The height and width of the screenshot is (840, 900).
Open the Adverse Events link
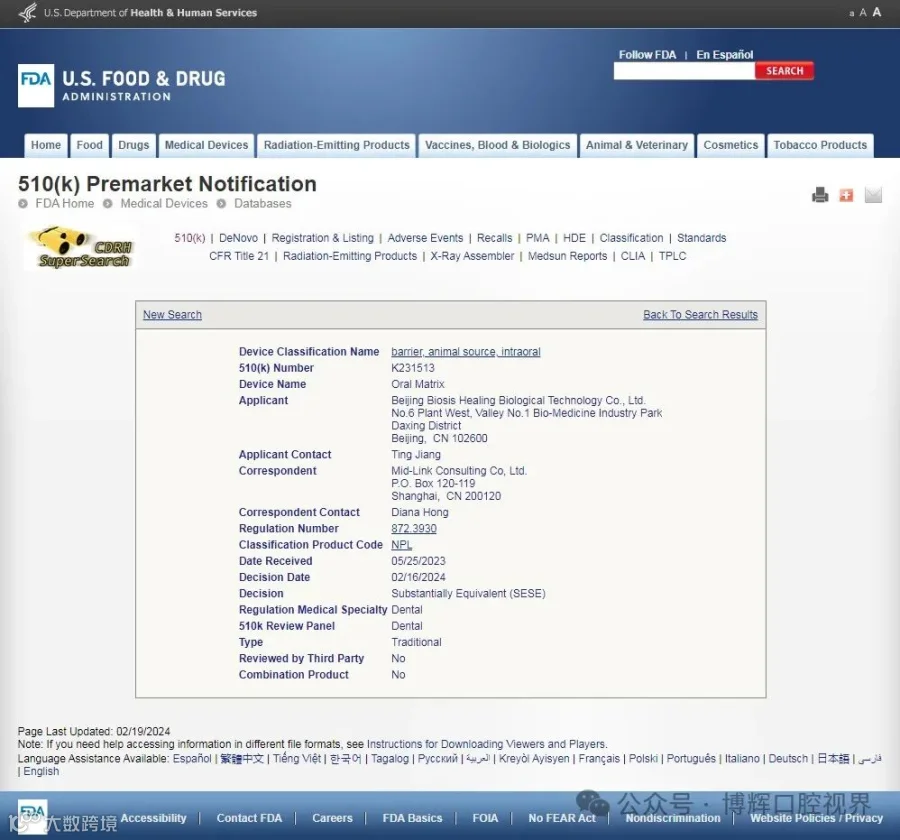pyautogui.click(x=425, y=238)
